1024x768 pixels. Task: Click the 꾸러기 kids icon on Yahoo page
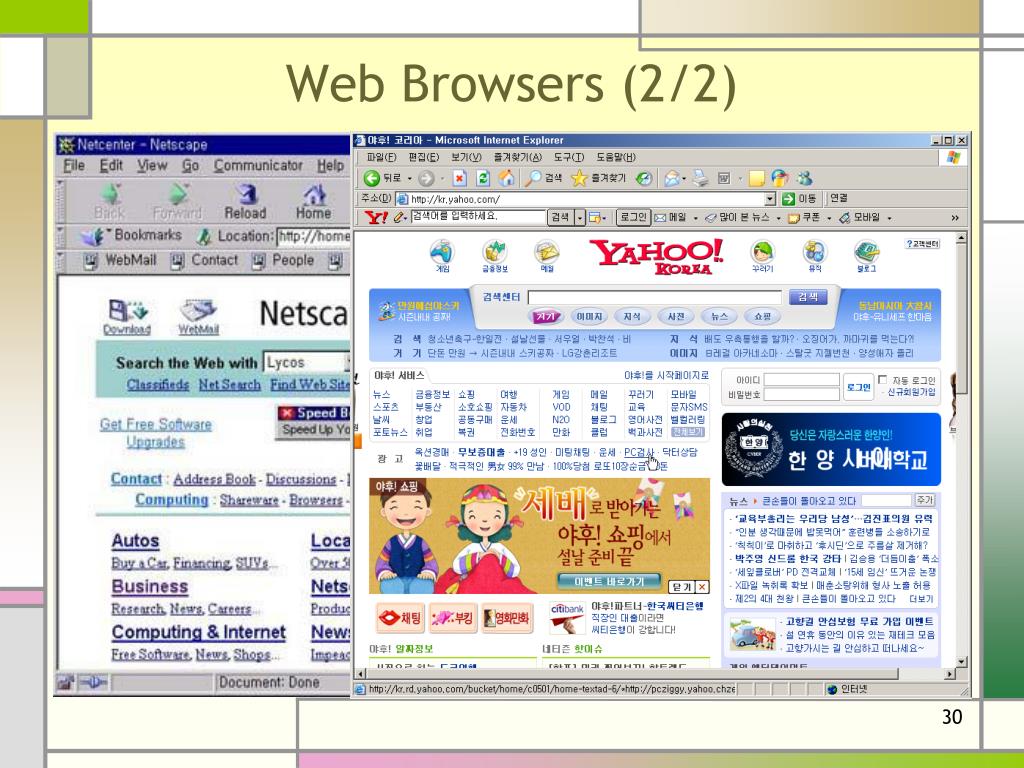click(762, 252)
